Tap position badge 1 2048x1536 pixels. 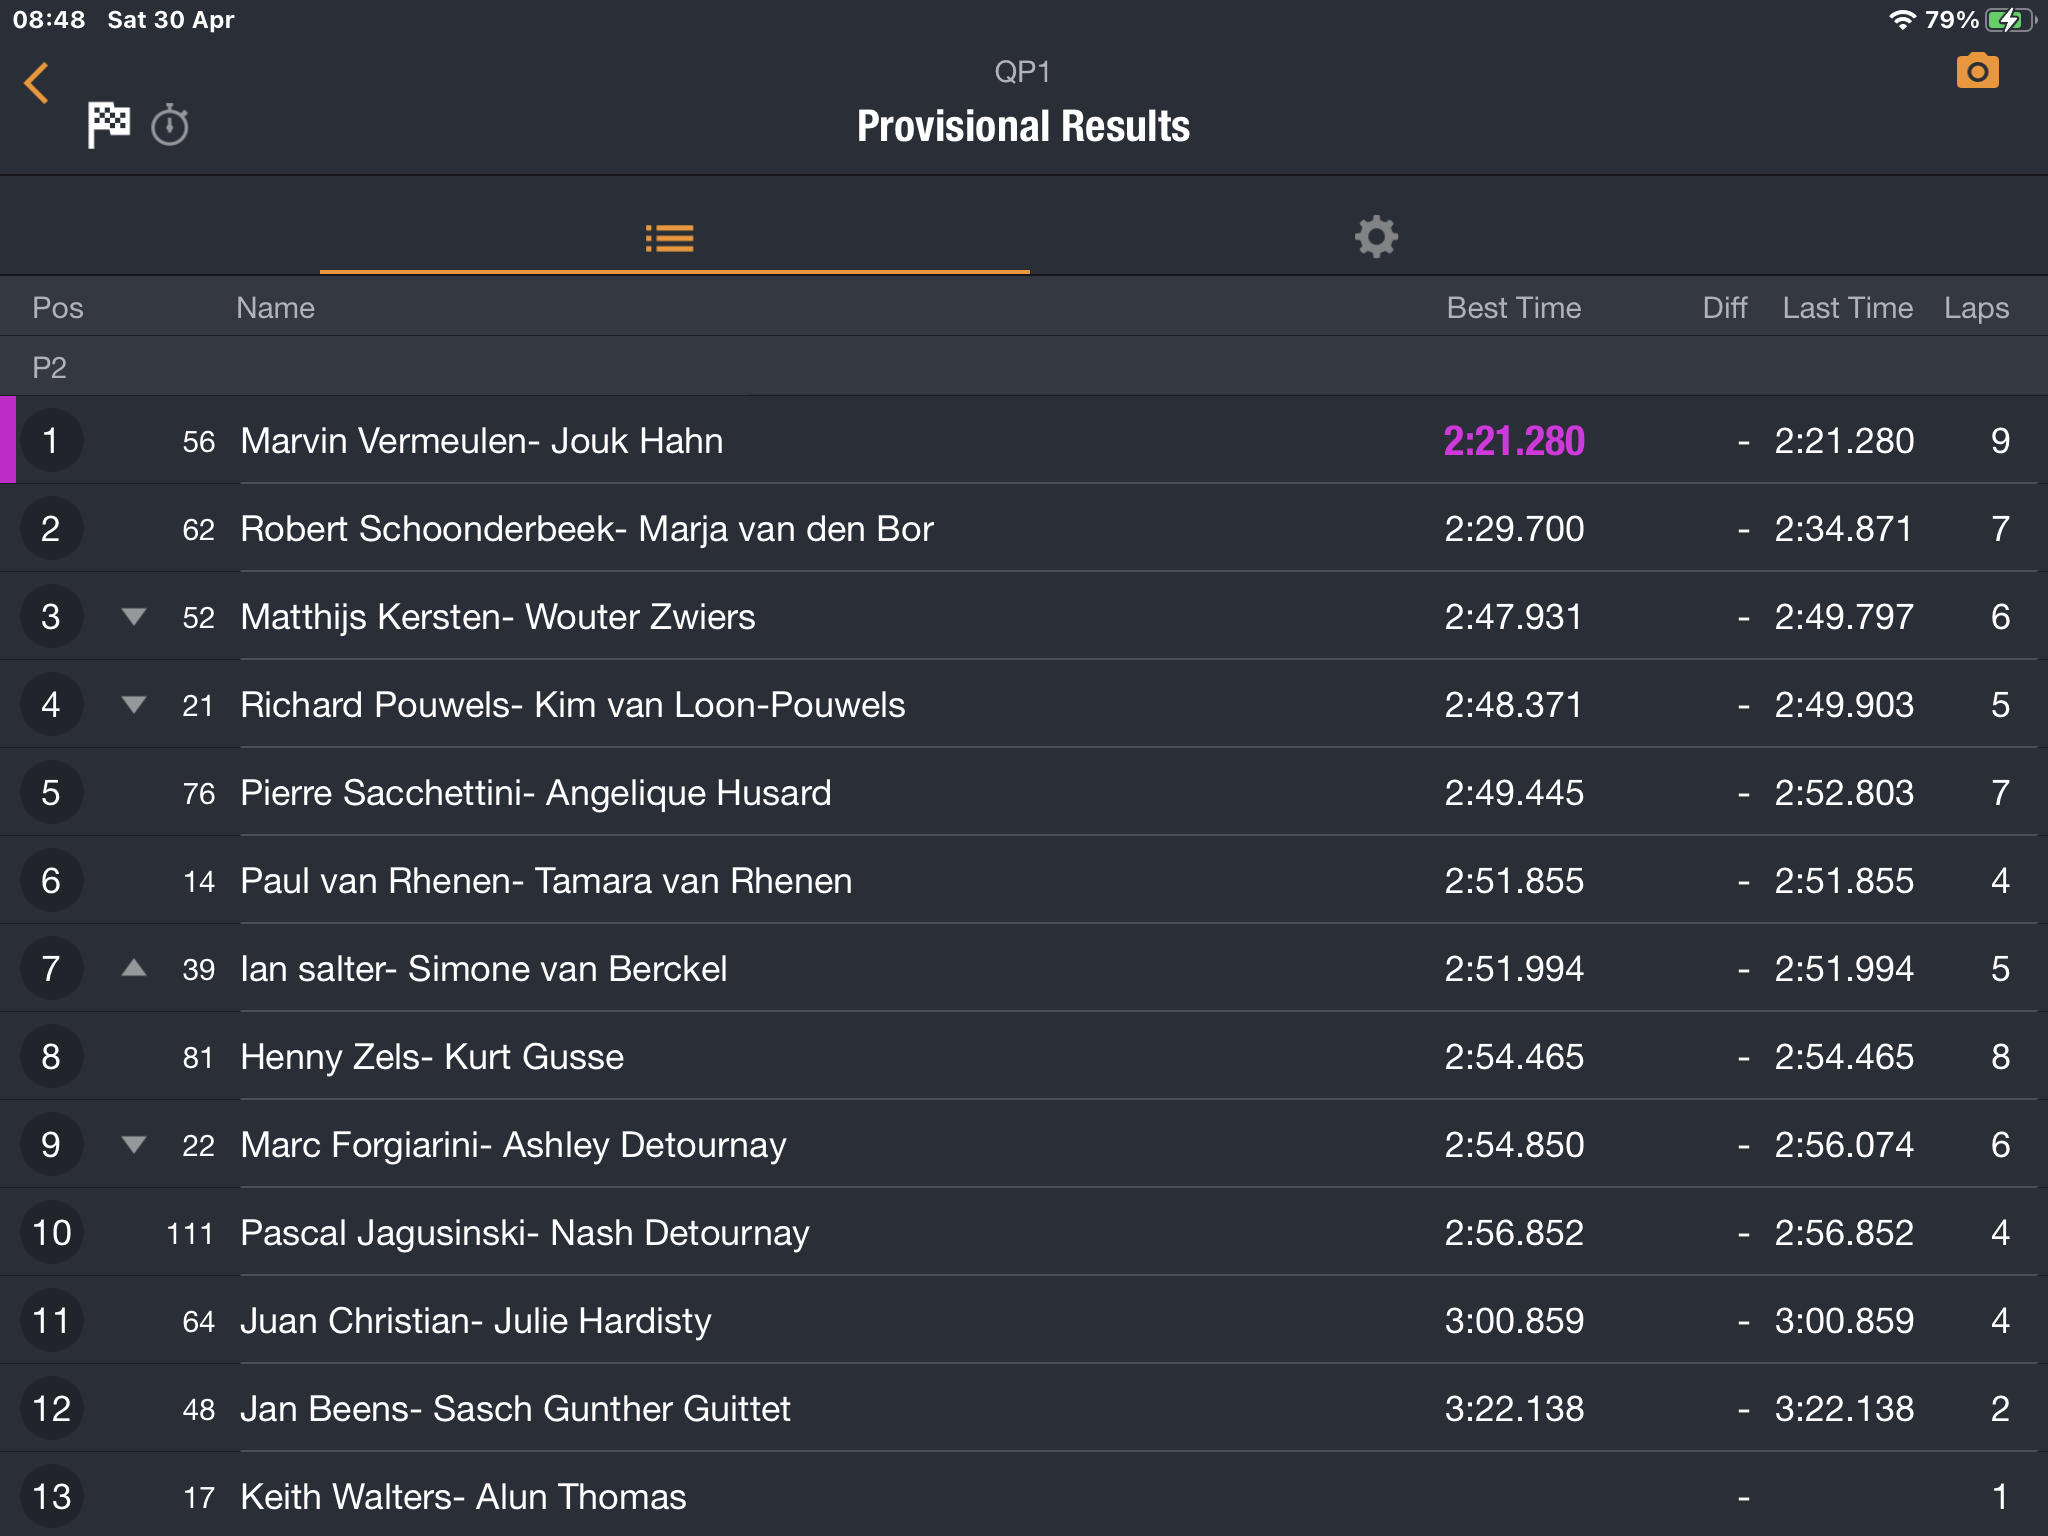(51, 440)
